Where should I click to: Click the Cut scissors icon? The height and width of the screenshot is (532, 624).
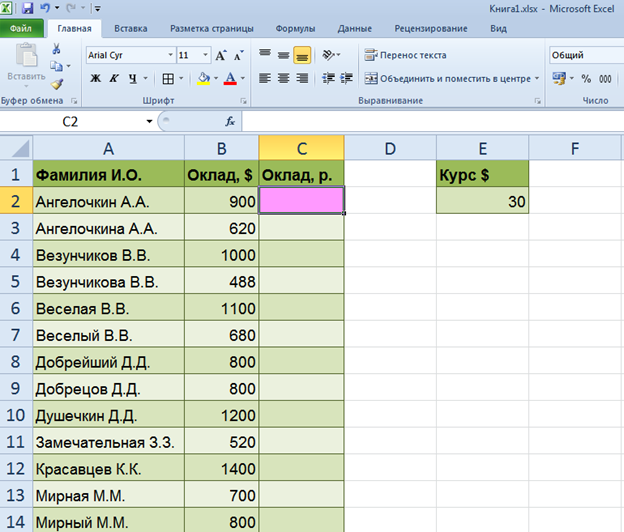coord(57,50)
